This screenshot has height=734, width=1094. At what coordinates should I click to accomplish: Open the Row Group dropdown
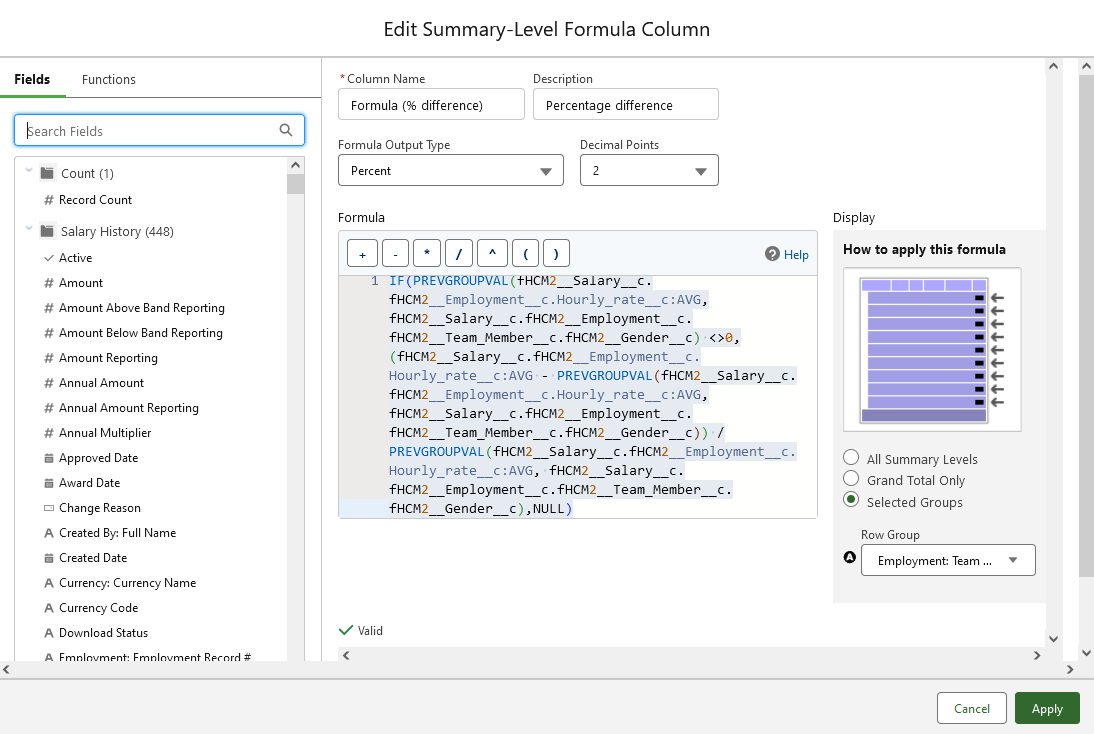coord(947,560)
